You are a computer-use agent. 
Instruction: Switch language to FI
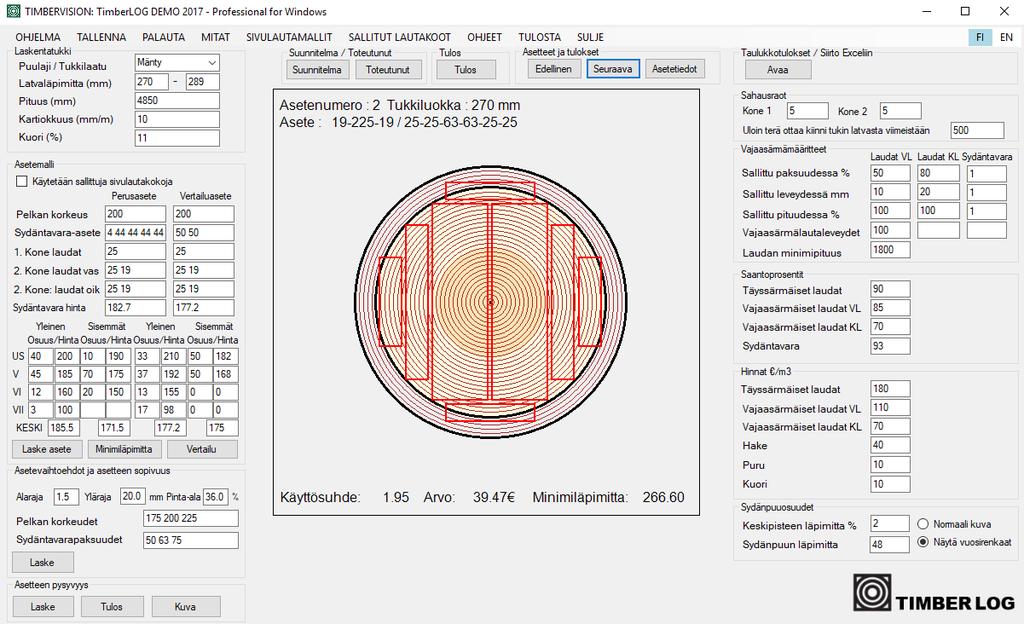980,37
